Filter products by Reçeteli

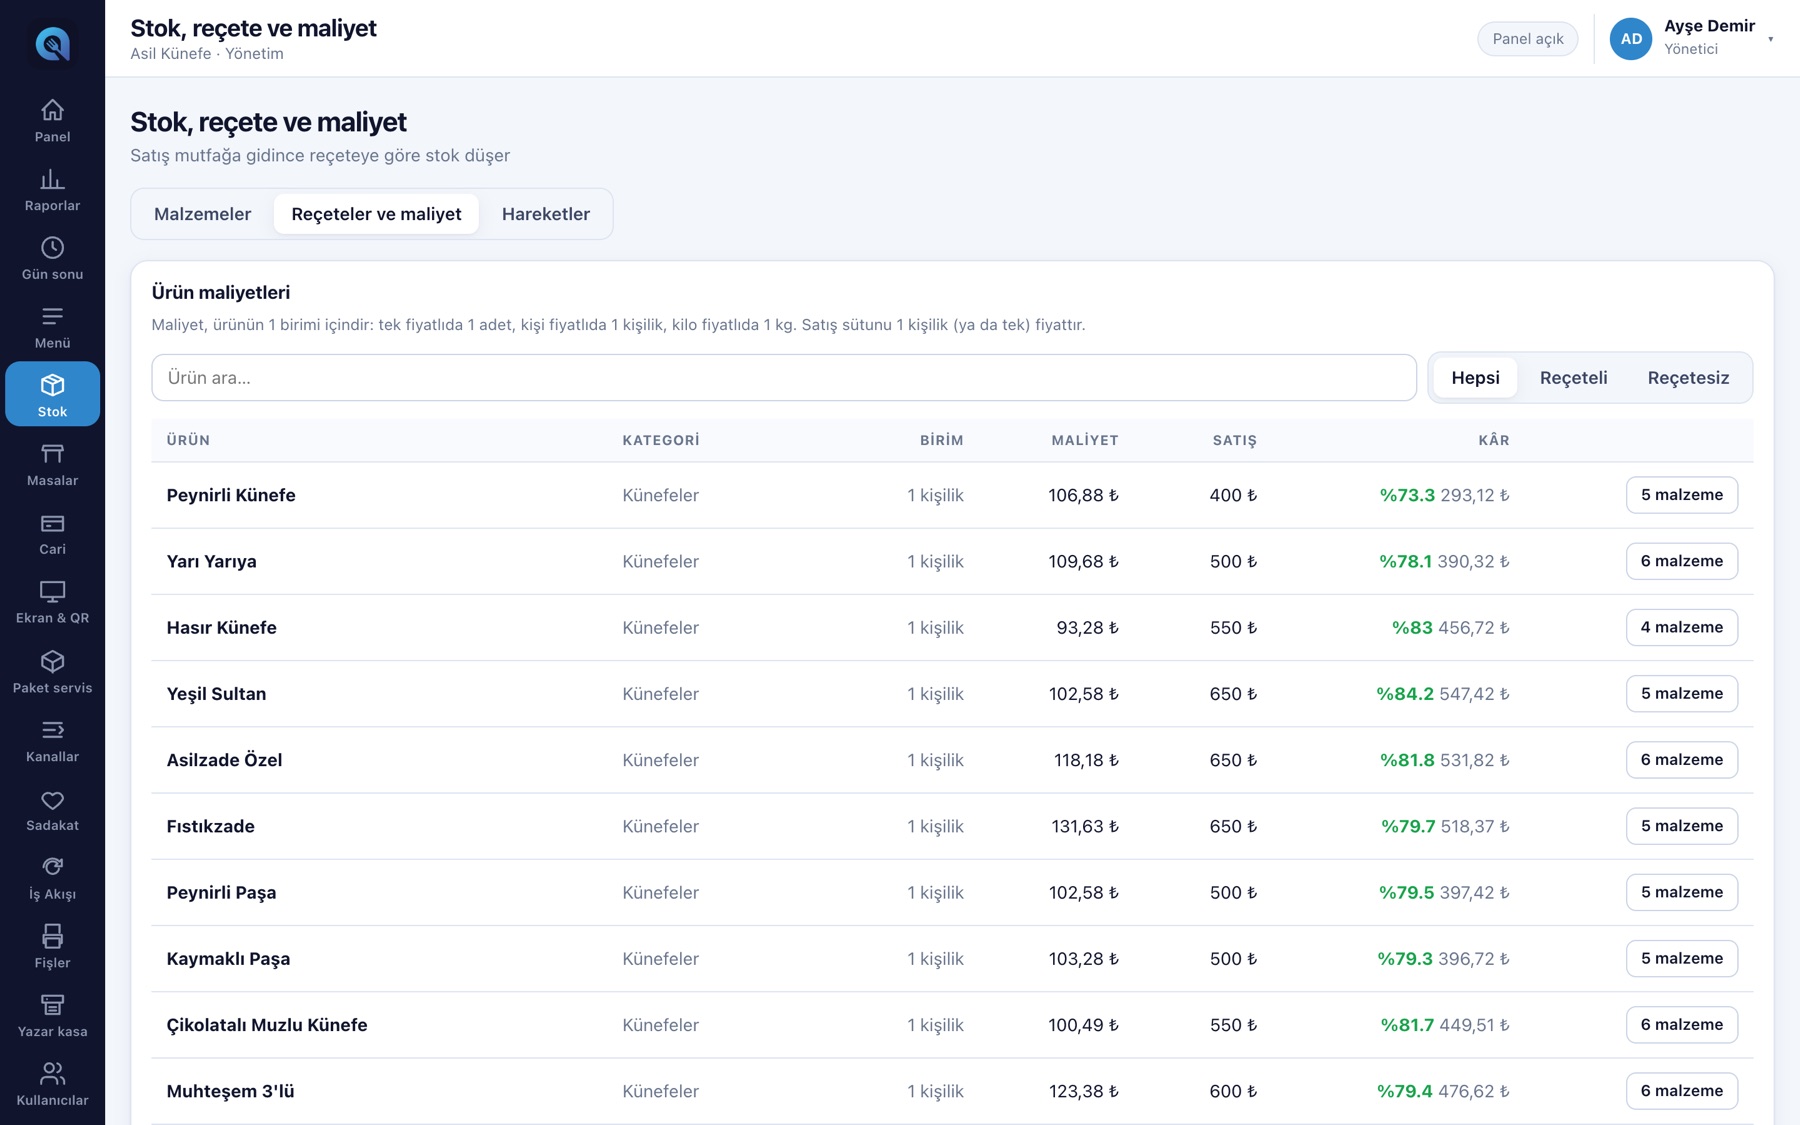1573,378
